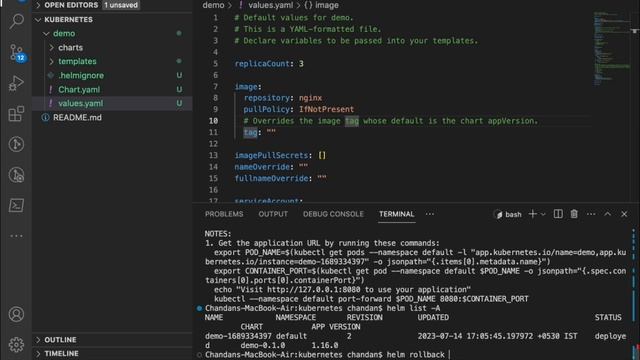Viewport: 640px width, 360px height.
Task: Click the values.yaml breadcrumb segment
Action: [270, 5]
